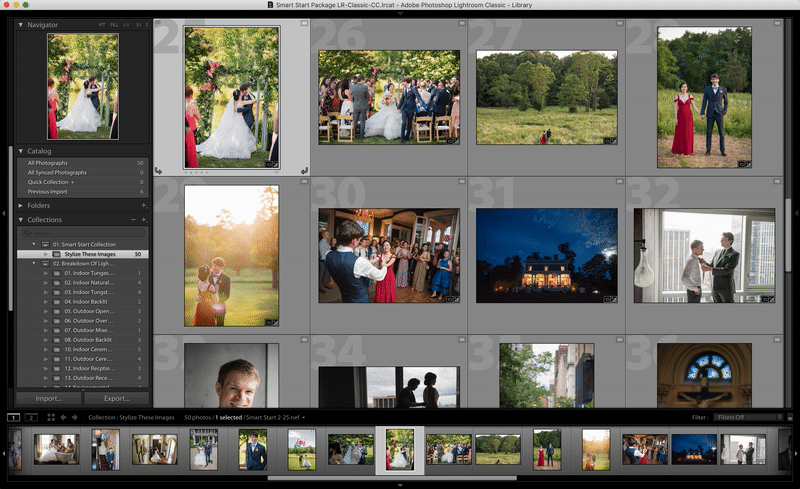
Task: Expand the 01. Indoor Tungsten collection set
Action: [45, 273]
